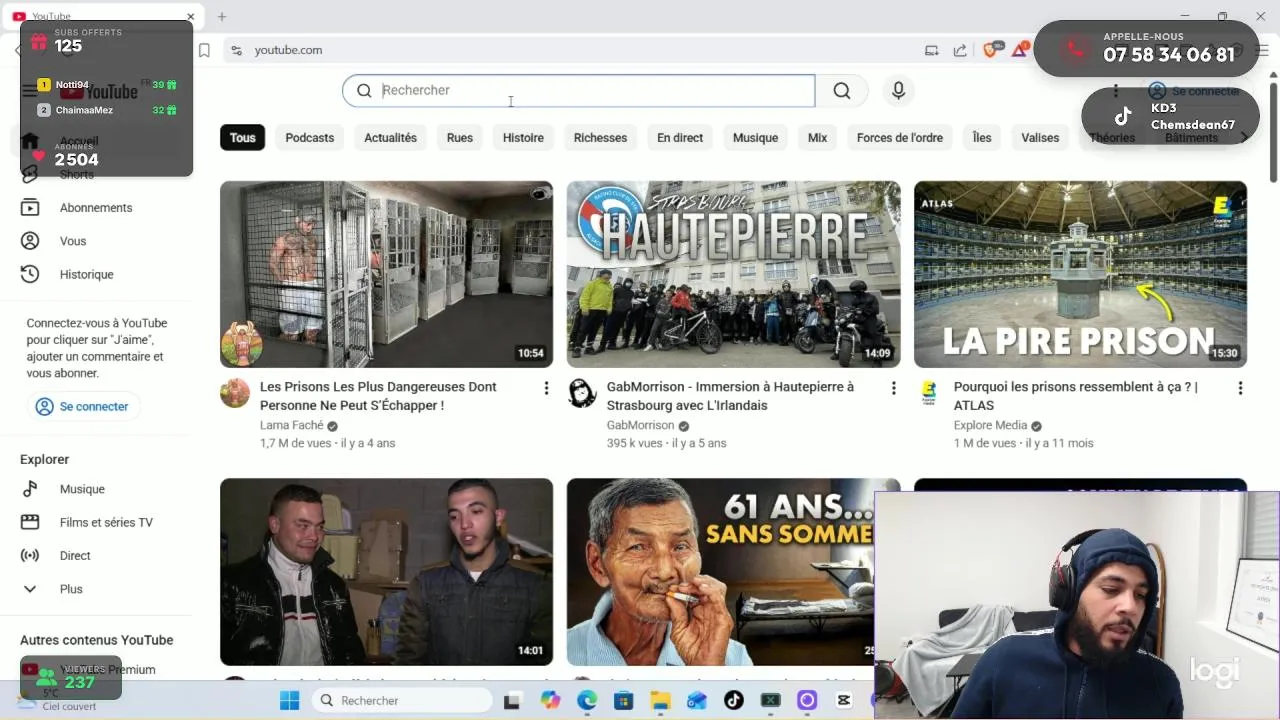This screenshot has height=720, width=1280.
Task: Open Excel from the taskbar
Action: click(x=771, y=700)
